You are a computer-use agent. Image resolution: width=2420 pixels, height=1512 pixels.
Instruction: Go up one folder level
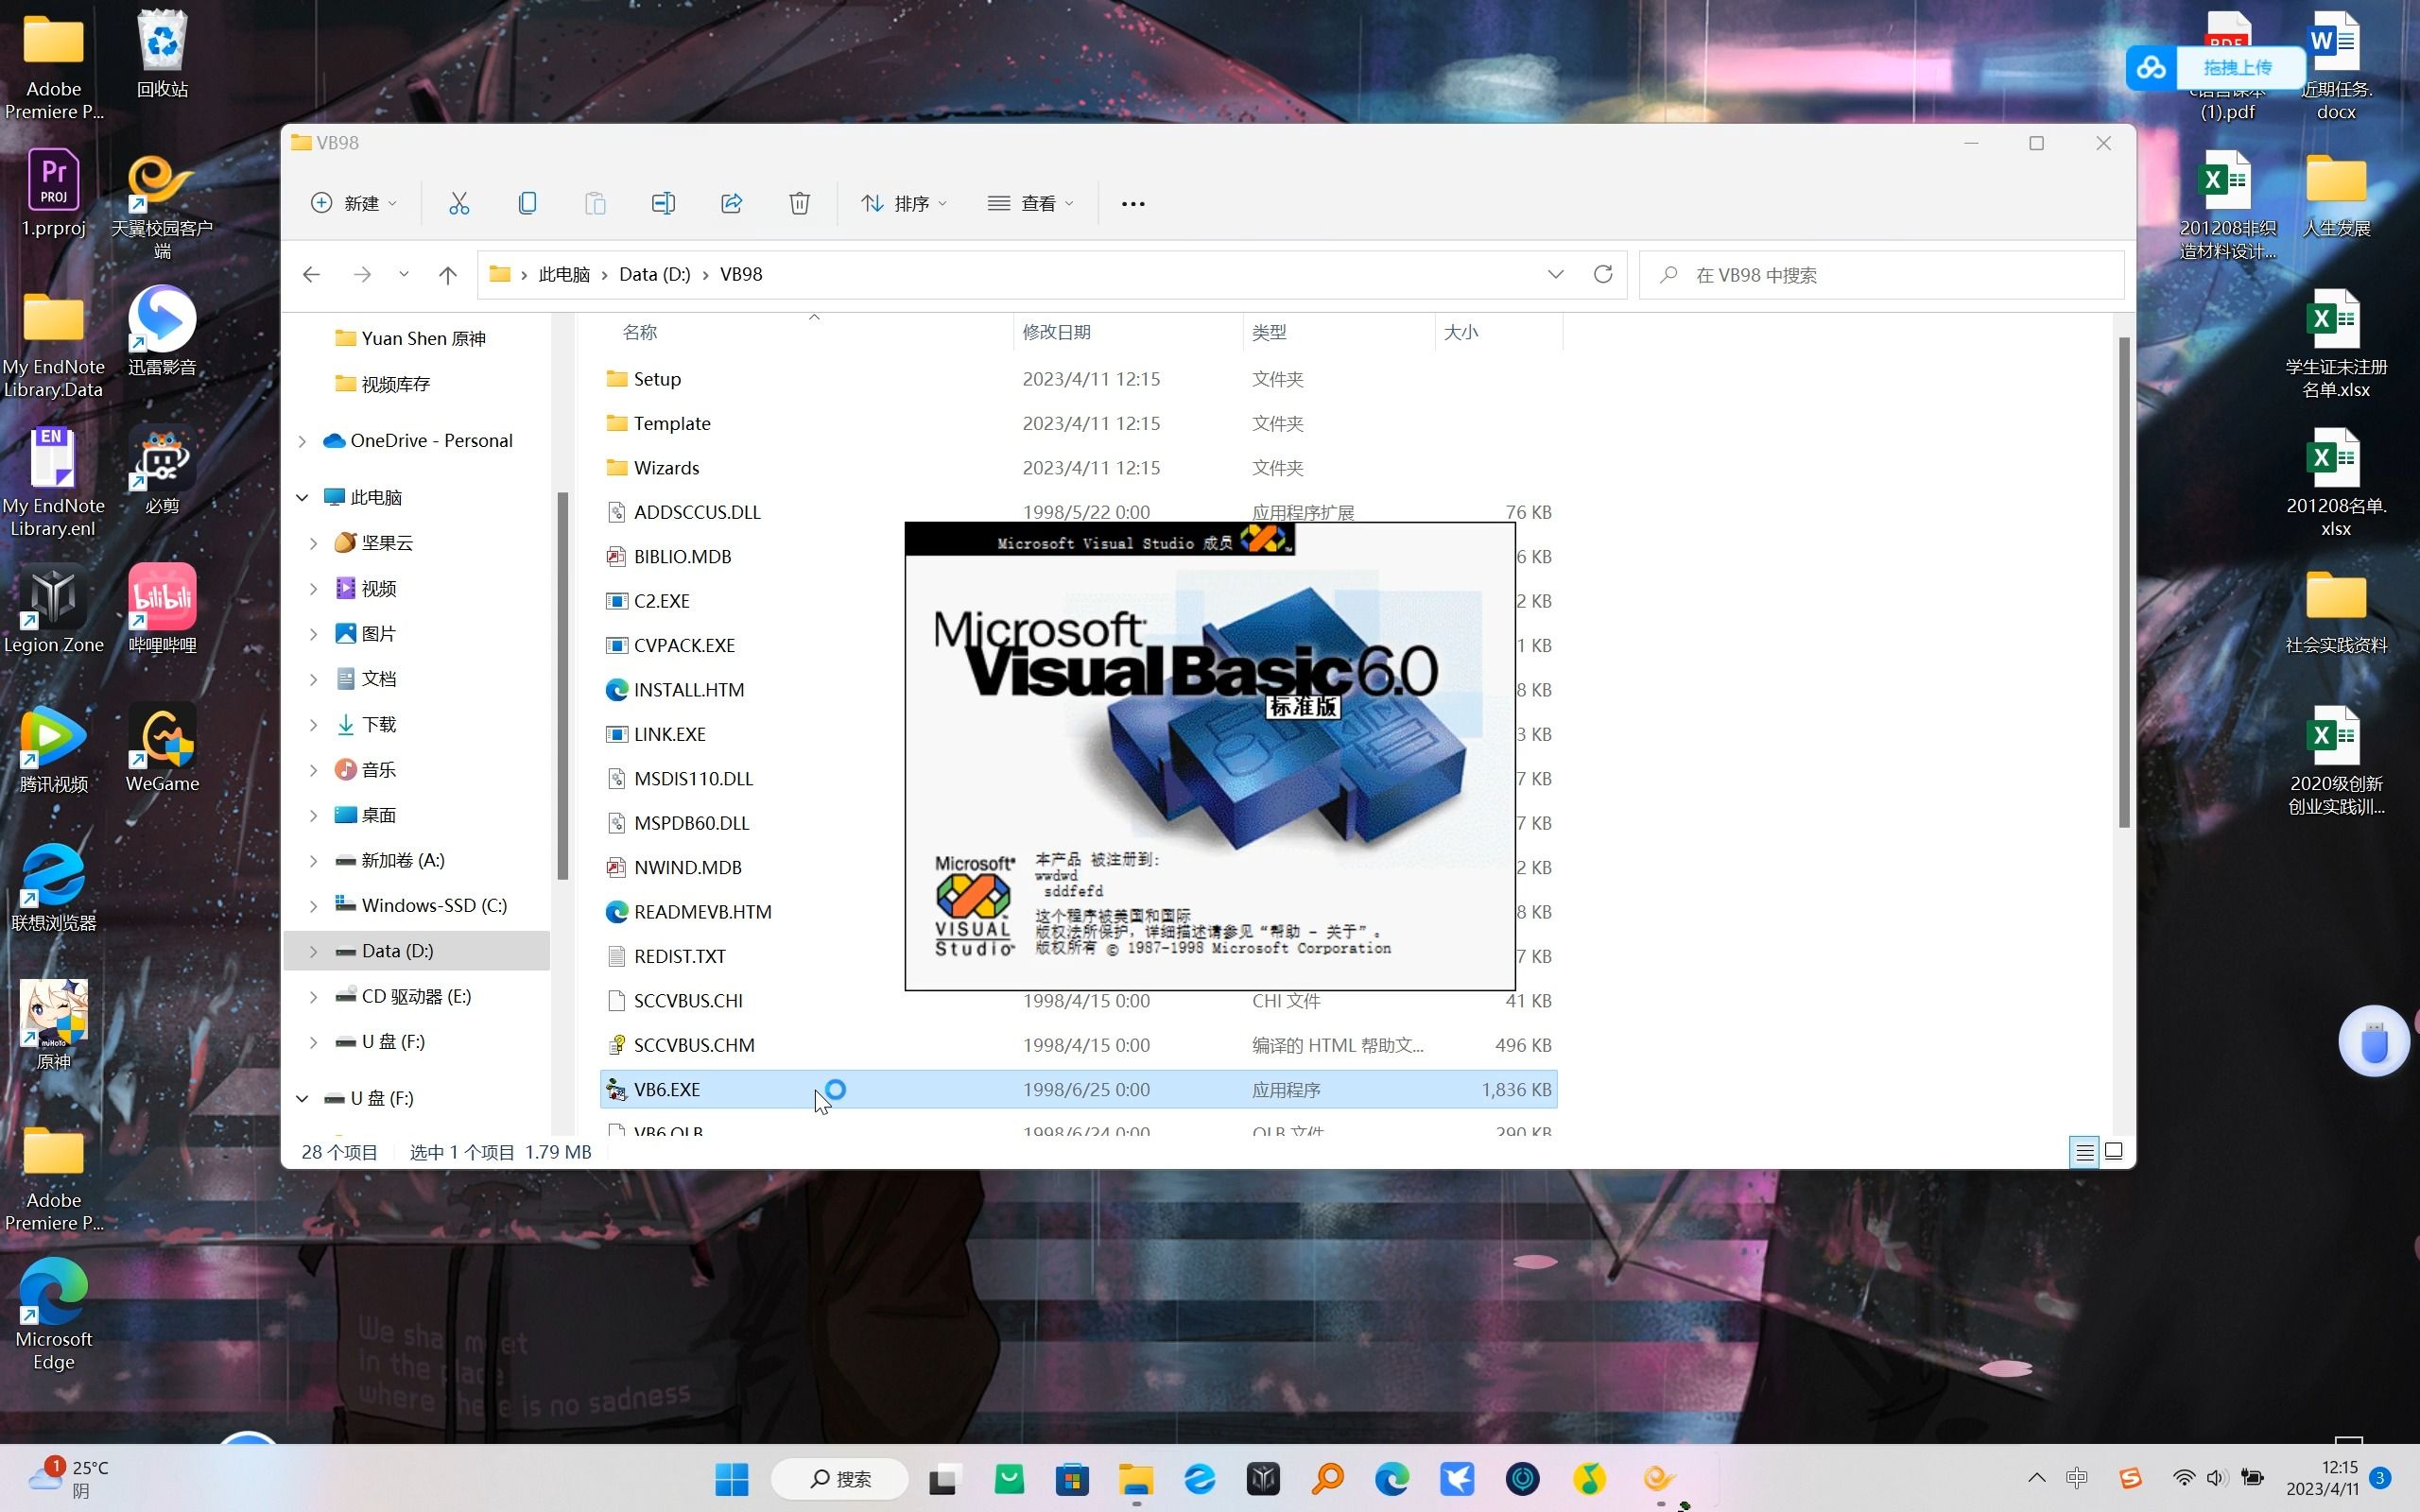coord(447,274)
